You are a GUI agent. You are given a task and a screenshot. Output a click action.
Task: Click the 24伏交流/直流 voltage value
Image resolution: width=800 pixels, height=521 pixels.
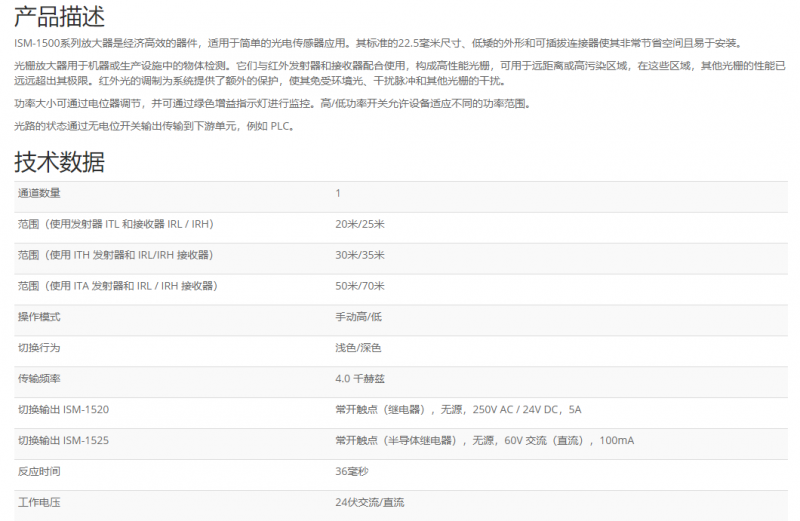[x=370, y=502]
